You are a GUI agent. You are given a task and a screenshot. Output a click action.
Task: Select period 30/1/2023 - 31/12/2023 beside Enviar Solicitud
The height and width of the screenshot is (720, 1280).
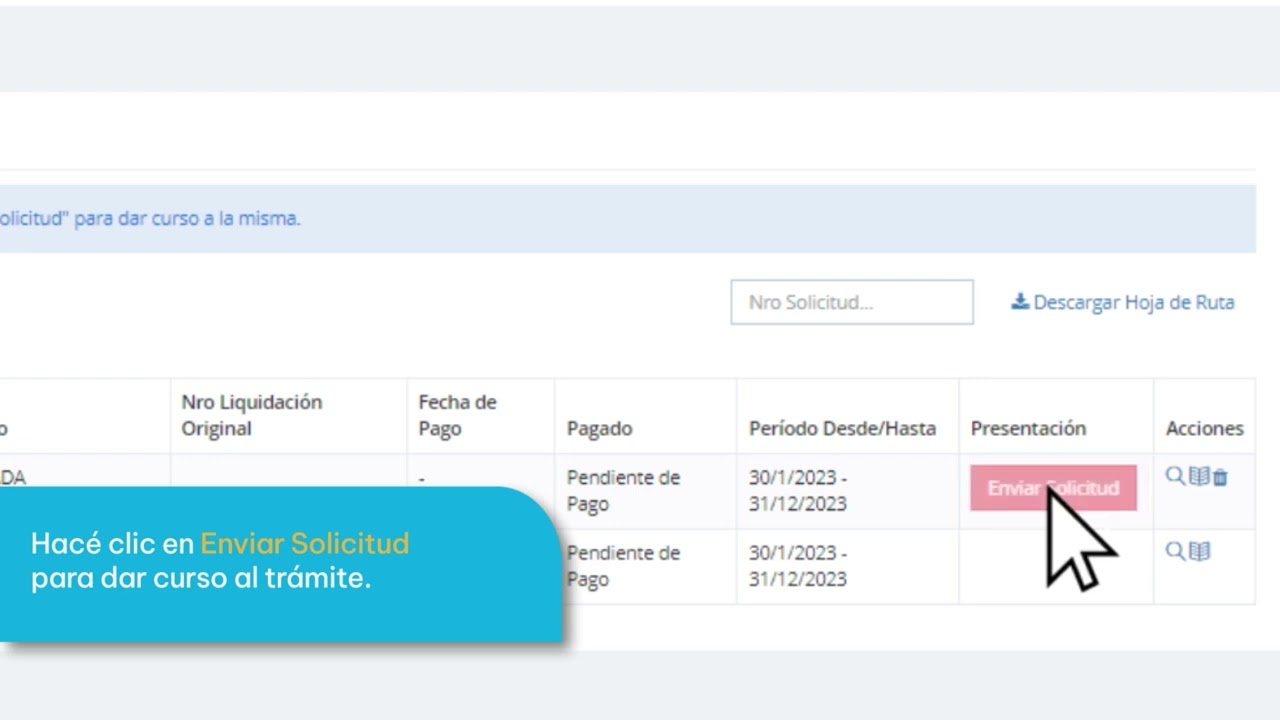coord(798,491)
